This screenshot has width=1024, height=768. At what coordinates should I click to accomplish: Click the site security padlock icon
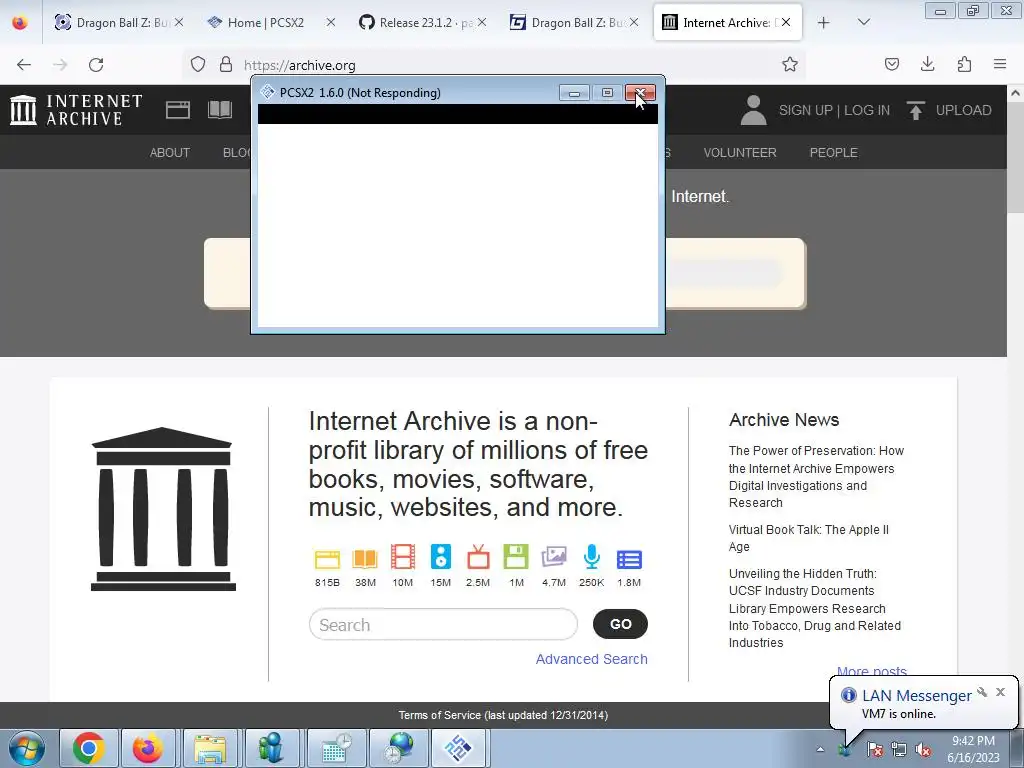point(226,64)
